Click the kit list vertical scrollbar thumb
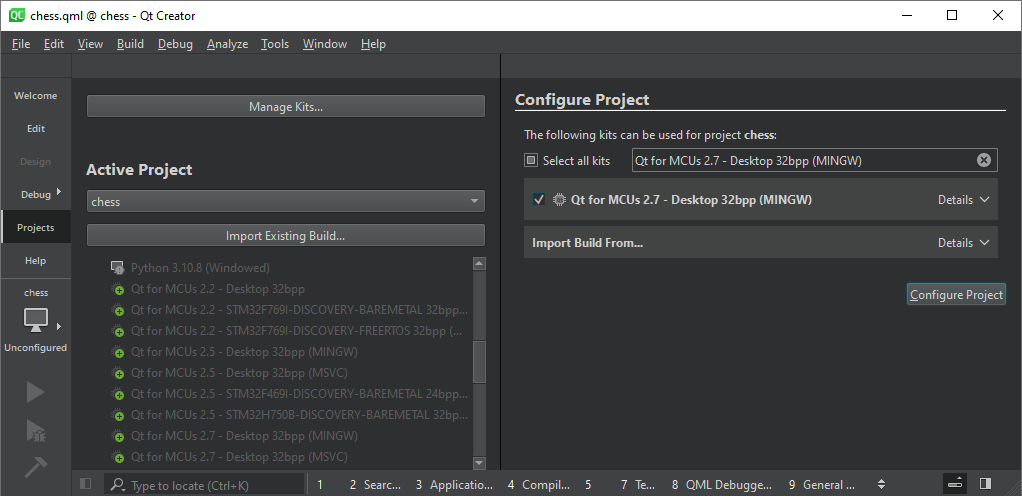Screen dimensions: 1022x496 (x=479, y=361)
